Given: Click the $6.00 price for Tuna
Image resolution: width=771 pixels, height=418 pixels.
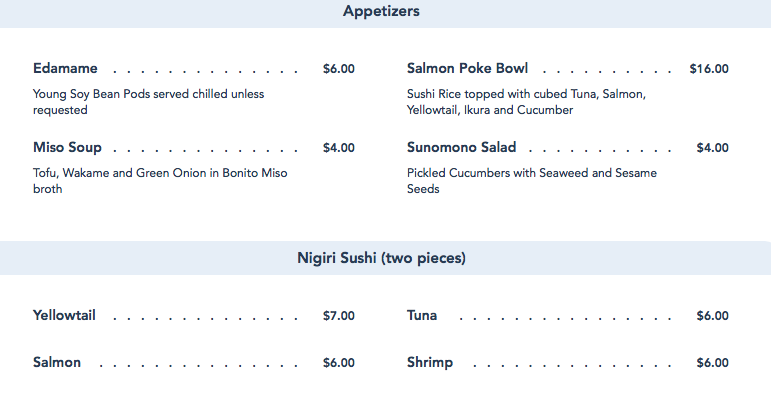Looking at the screenshot, I should [x=712, y=316].
